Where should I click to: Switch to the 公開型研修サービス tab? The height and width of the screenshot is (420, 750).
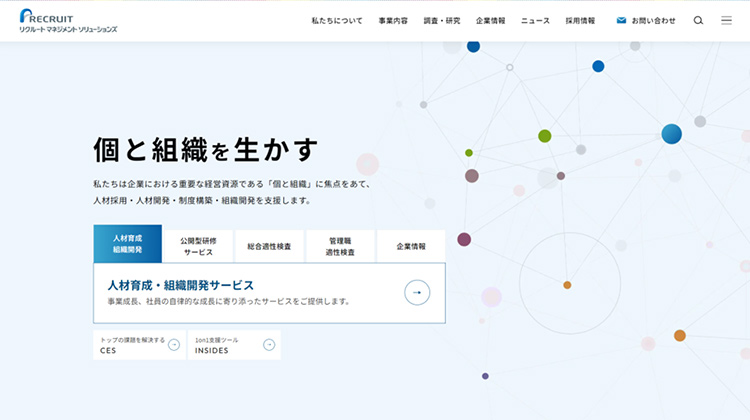198,246
